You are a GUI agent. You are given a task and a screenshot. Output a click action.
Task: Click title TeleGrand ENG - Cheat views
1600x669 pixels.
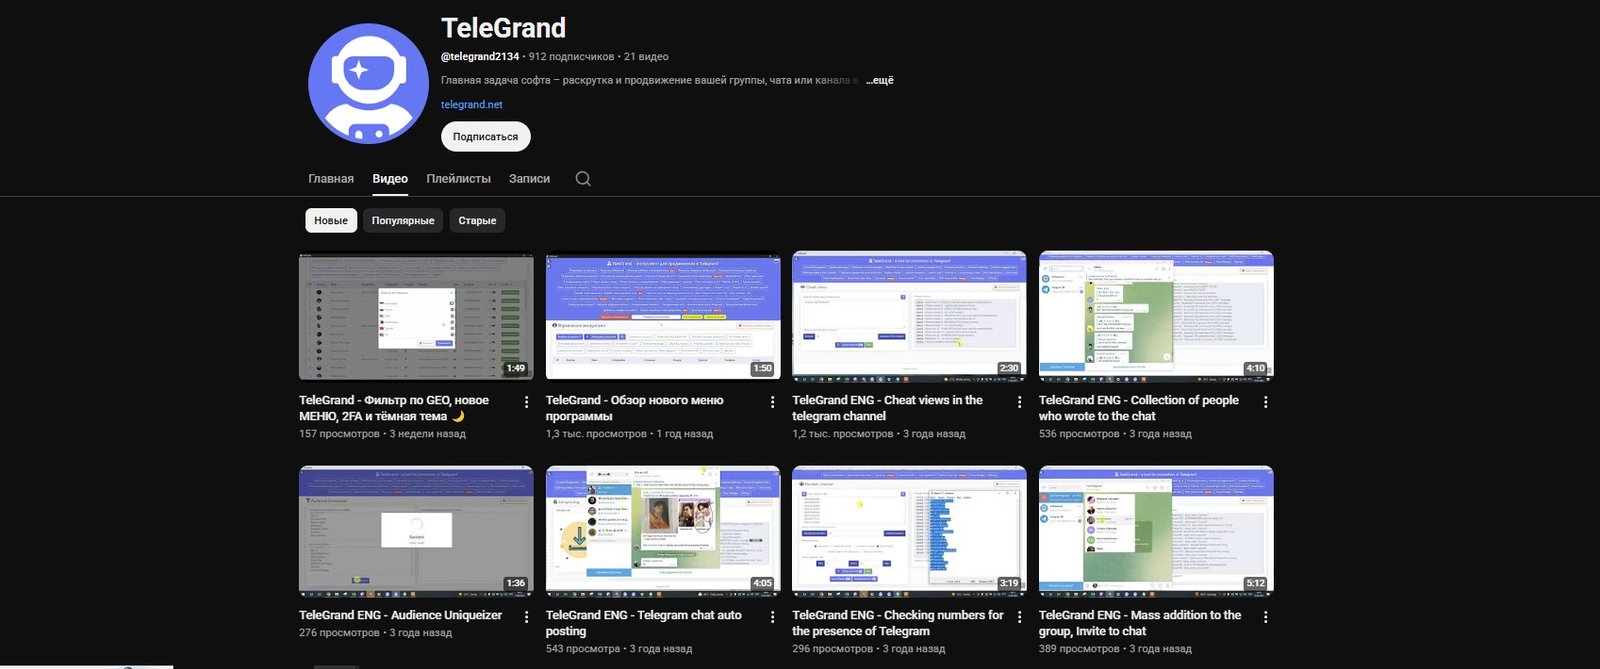click(x=888, y=408)
